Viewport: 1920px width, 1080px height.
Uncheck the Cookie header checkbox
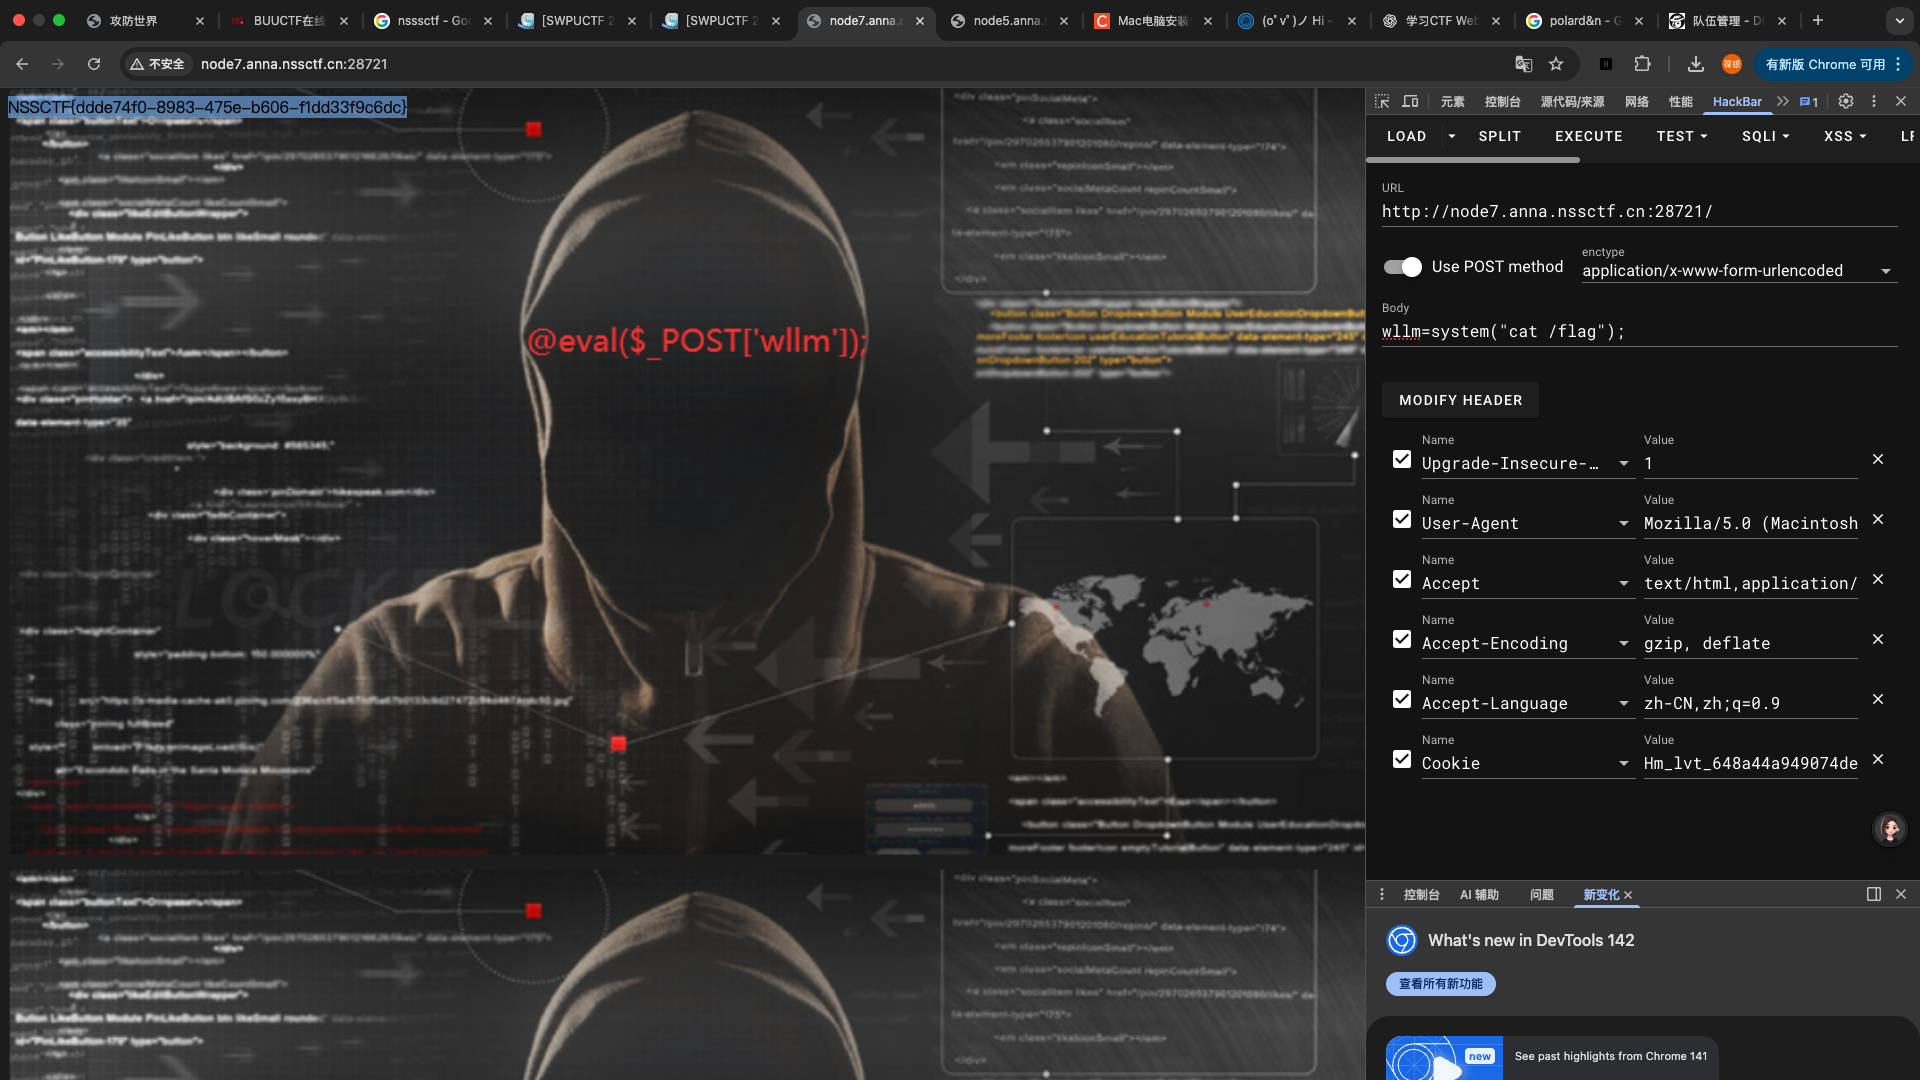pos(1402,759)
